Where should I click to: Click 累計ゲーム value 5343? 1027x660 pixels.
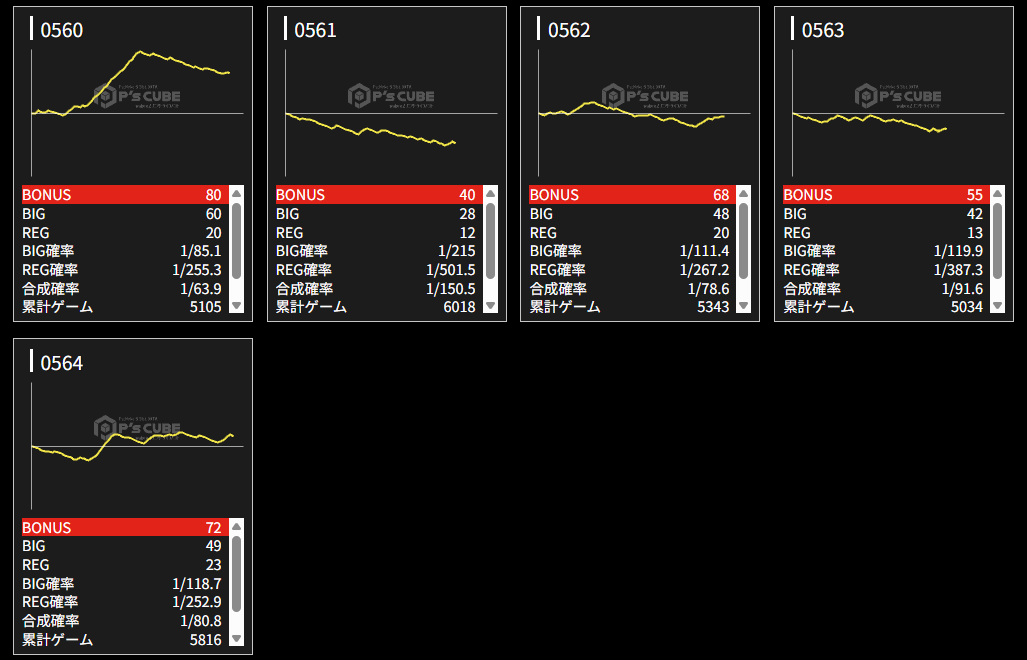click(713, 307)
